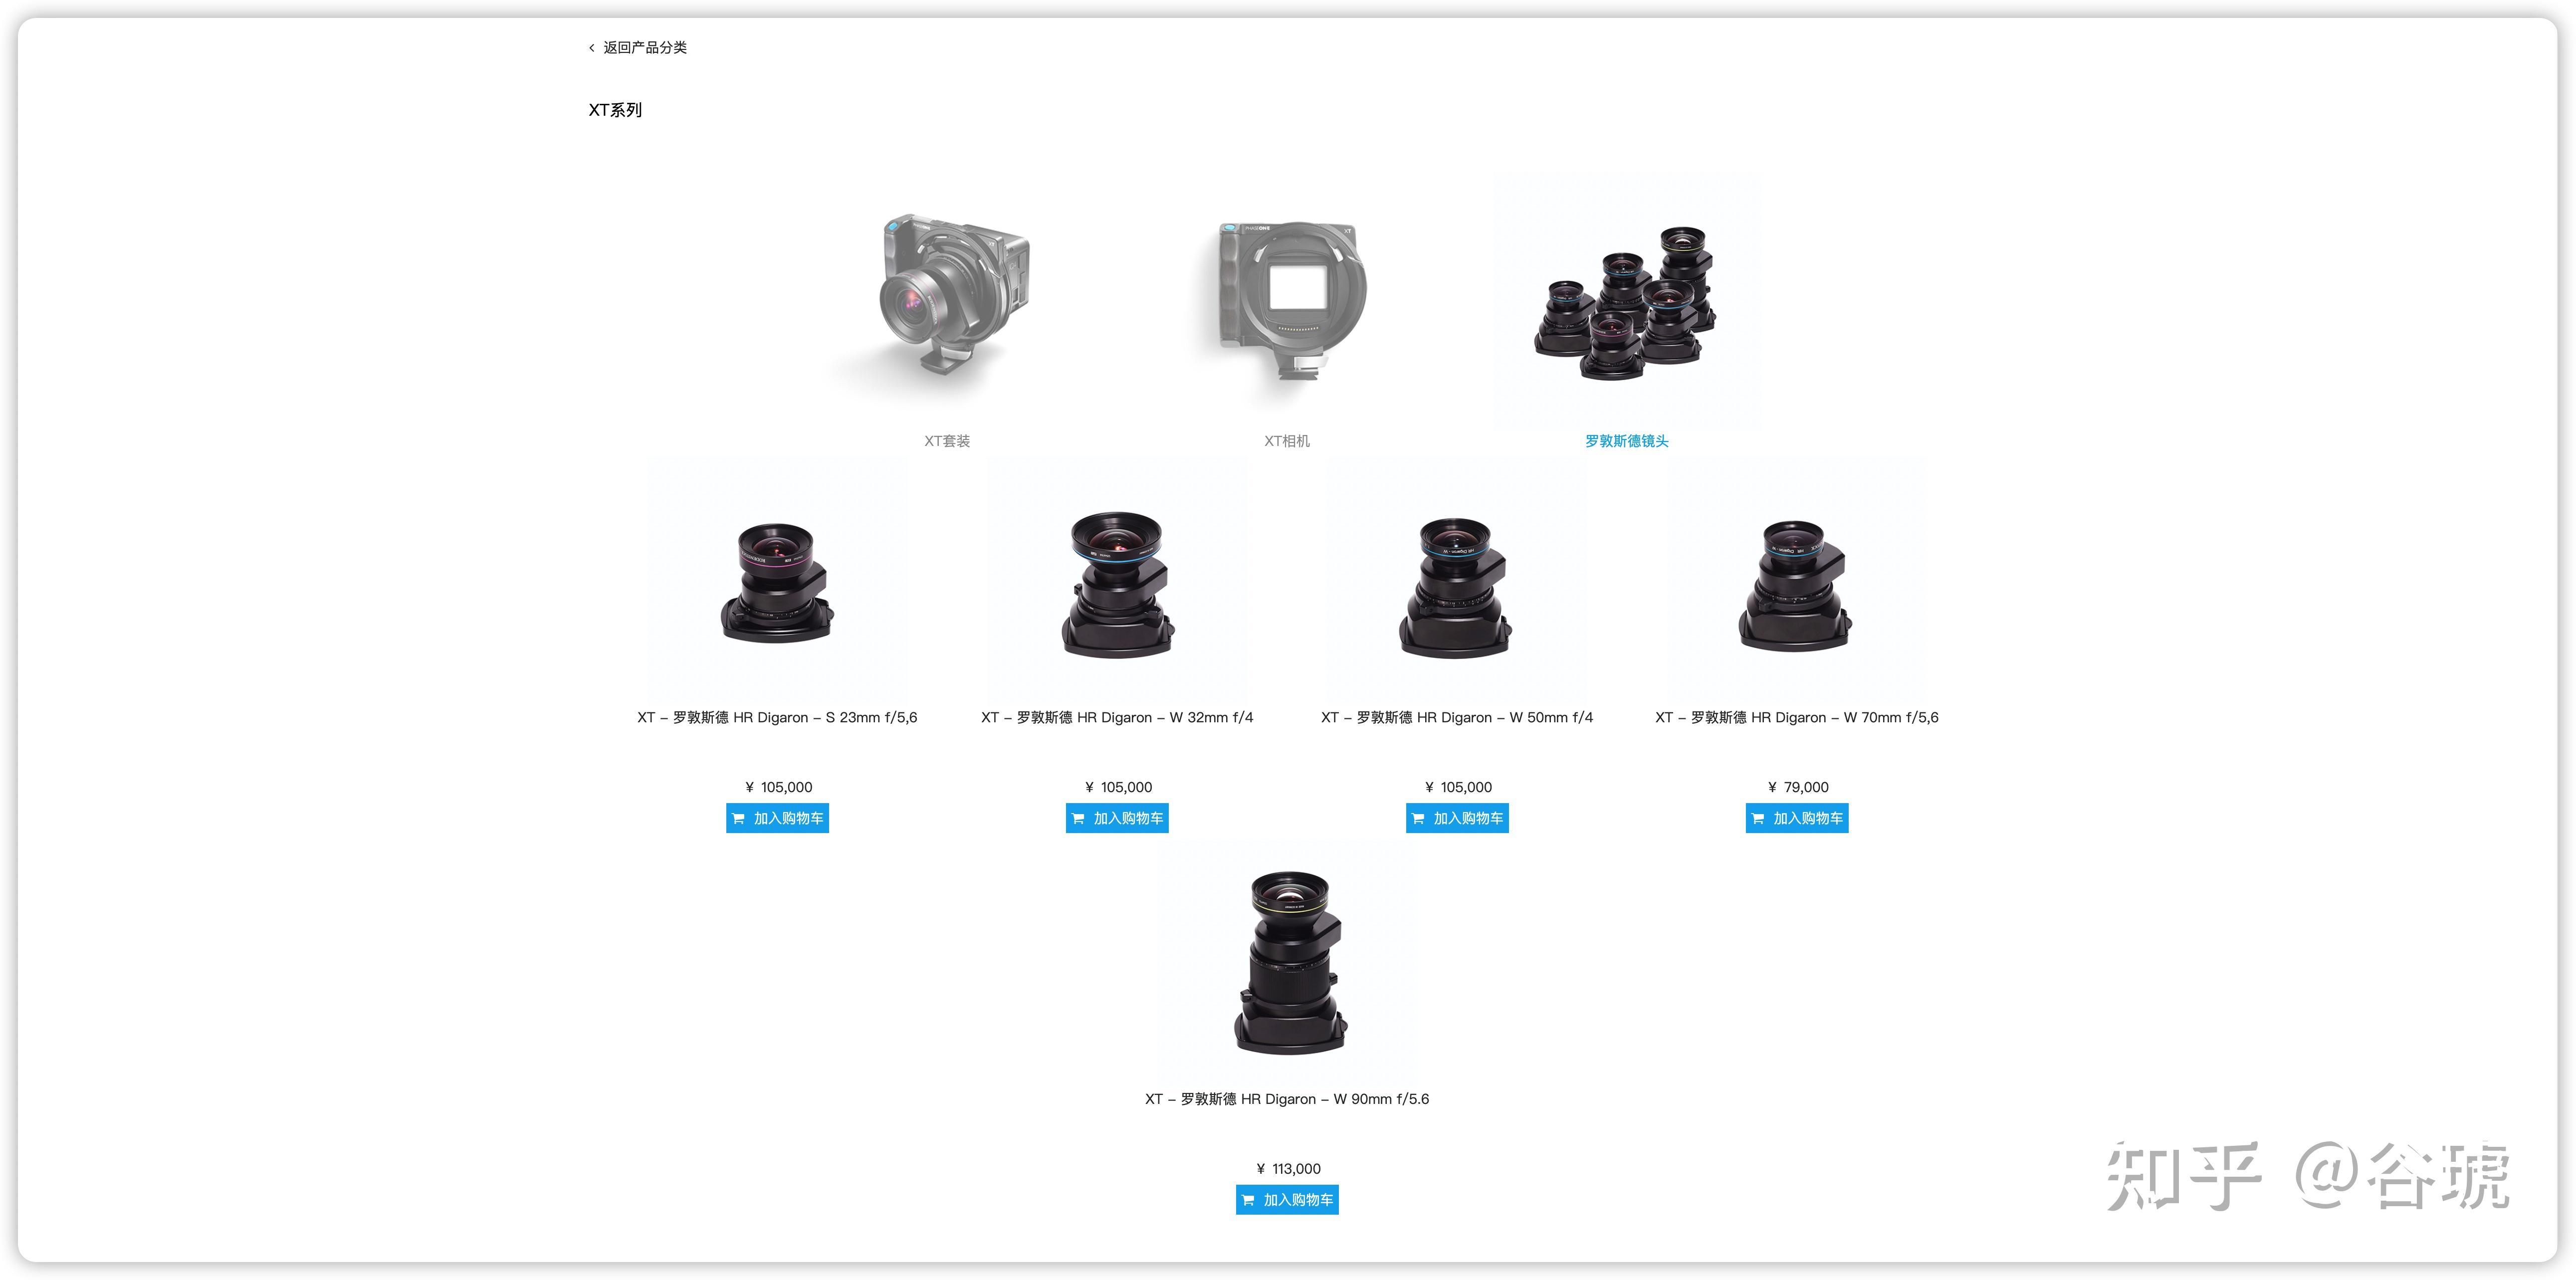Switch to the XT套装 category label
Screen dimensions: 2576x1280
pos(947,441)
